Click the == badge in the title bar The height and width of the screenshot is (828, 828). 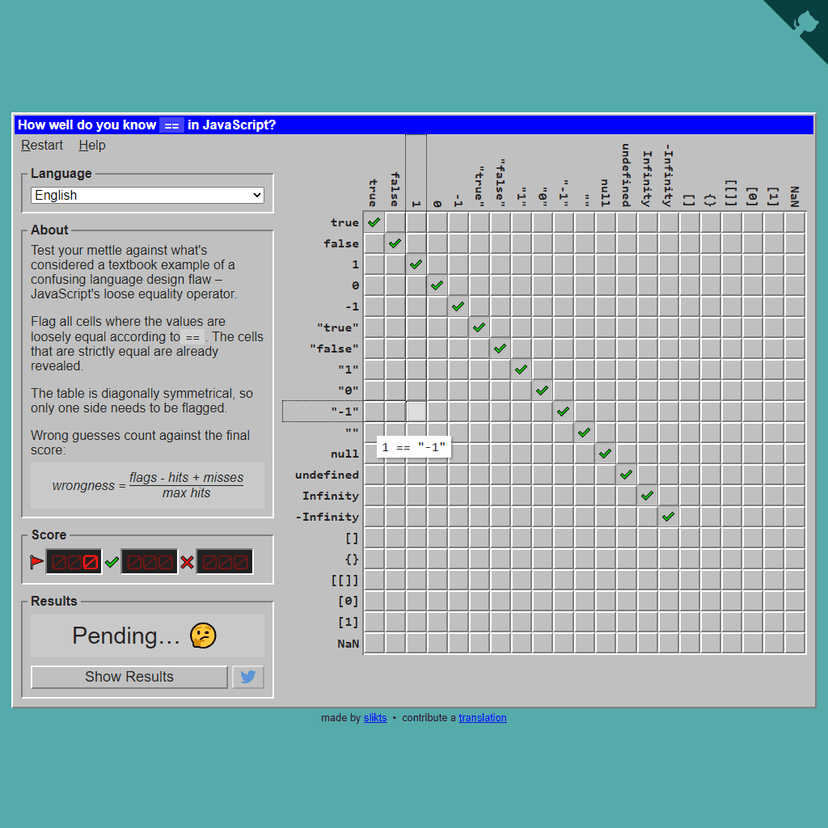click(x=170, y=124)
